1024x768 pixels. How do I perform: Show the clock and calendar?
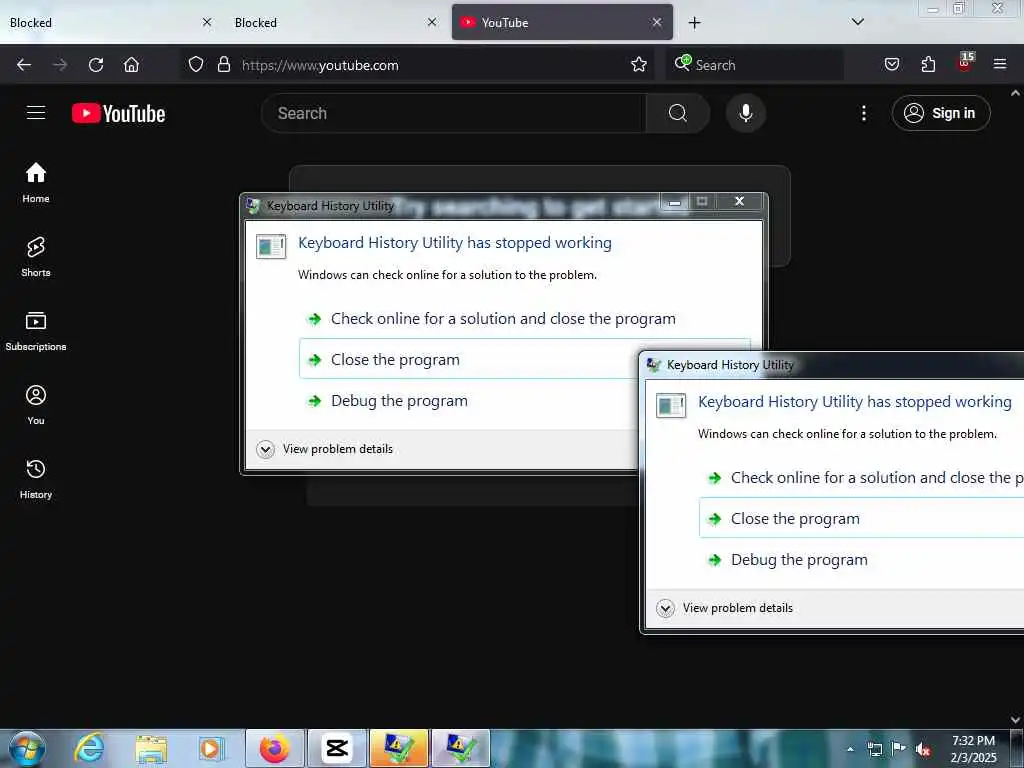[973, 749]
